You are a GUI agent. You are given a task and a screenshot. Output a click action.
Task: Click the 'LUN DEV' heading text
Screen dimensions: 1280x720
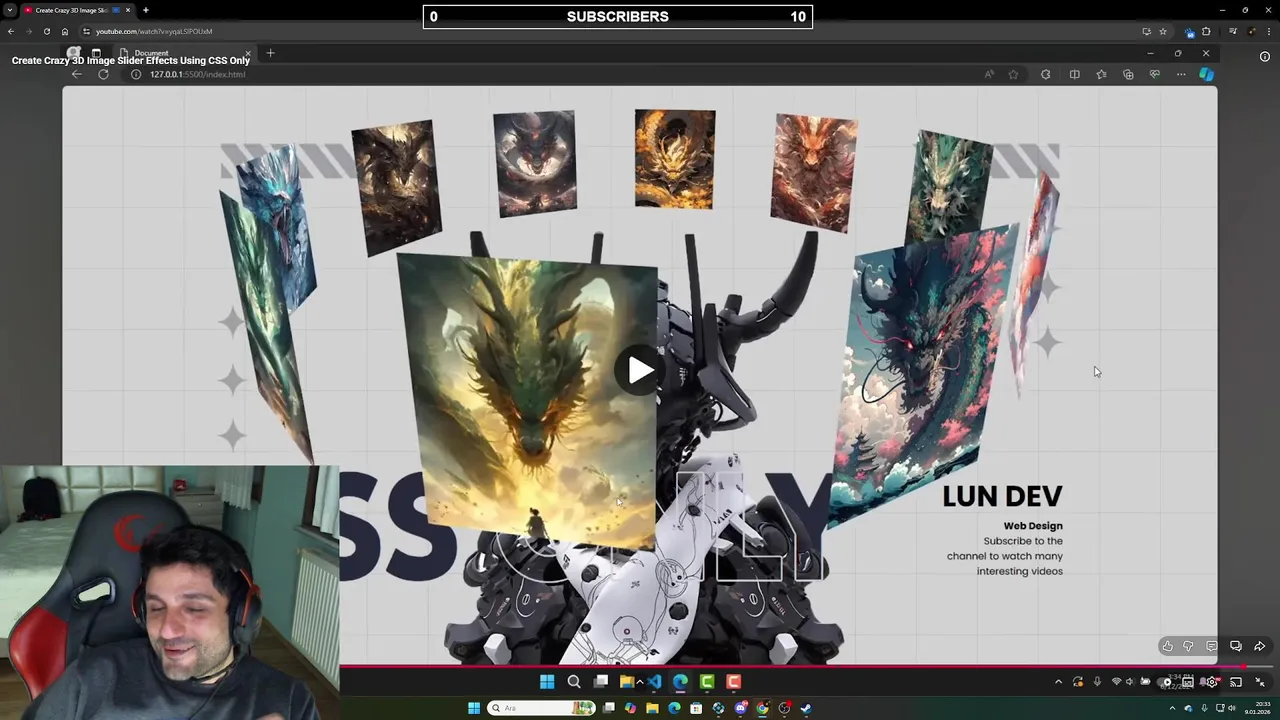click(1002, 497)
